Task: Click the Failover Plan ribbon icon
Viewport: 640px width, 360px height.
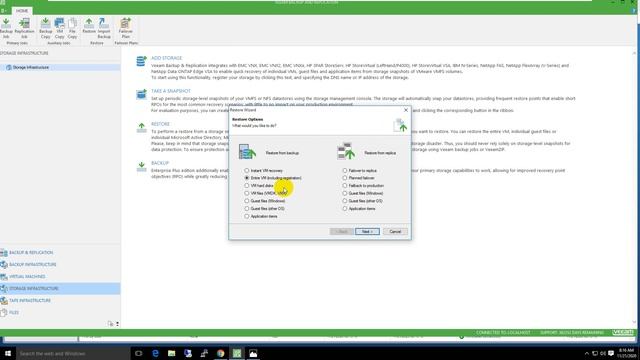Action: [125, 28]
